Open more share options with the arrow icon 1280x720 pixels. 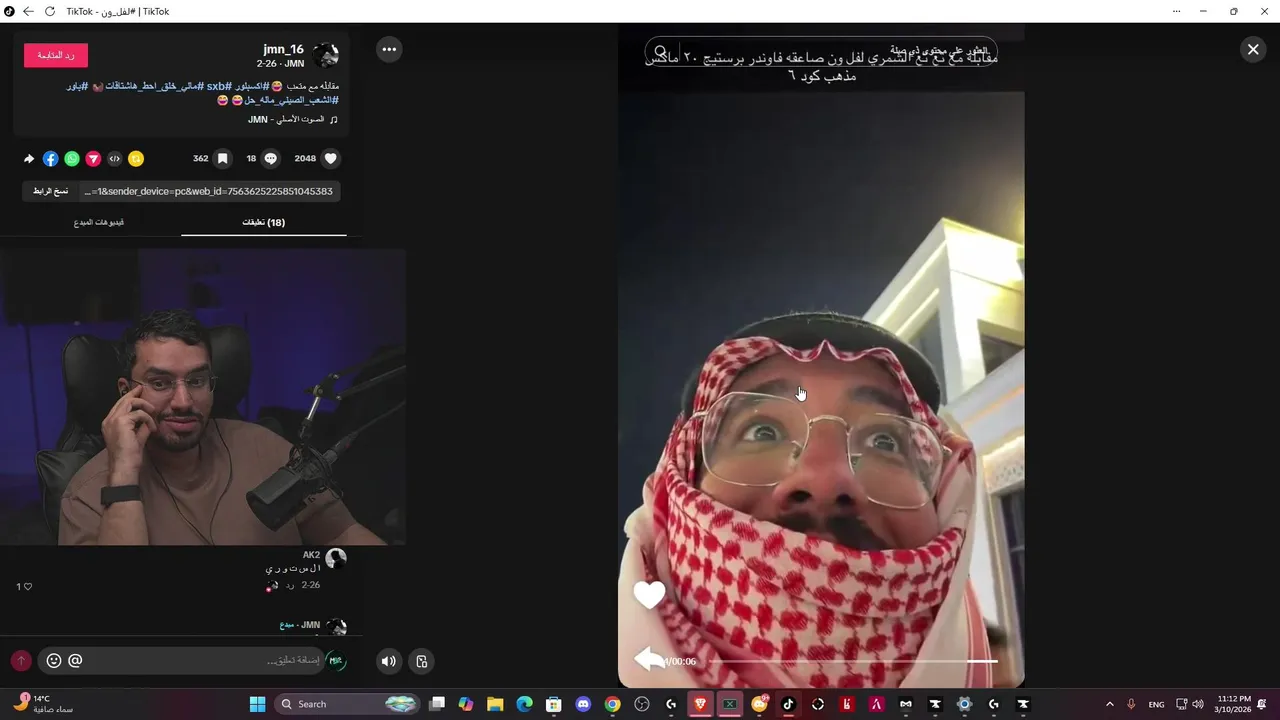[29, 158]
